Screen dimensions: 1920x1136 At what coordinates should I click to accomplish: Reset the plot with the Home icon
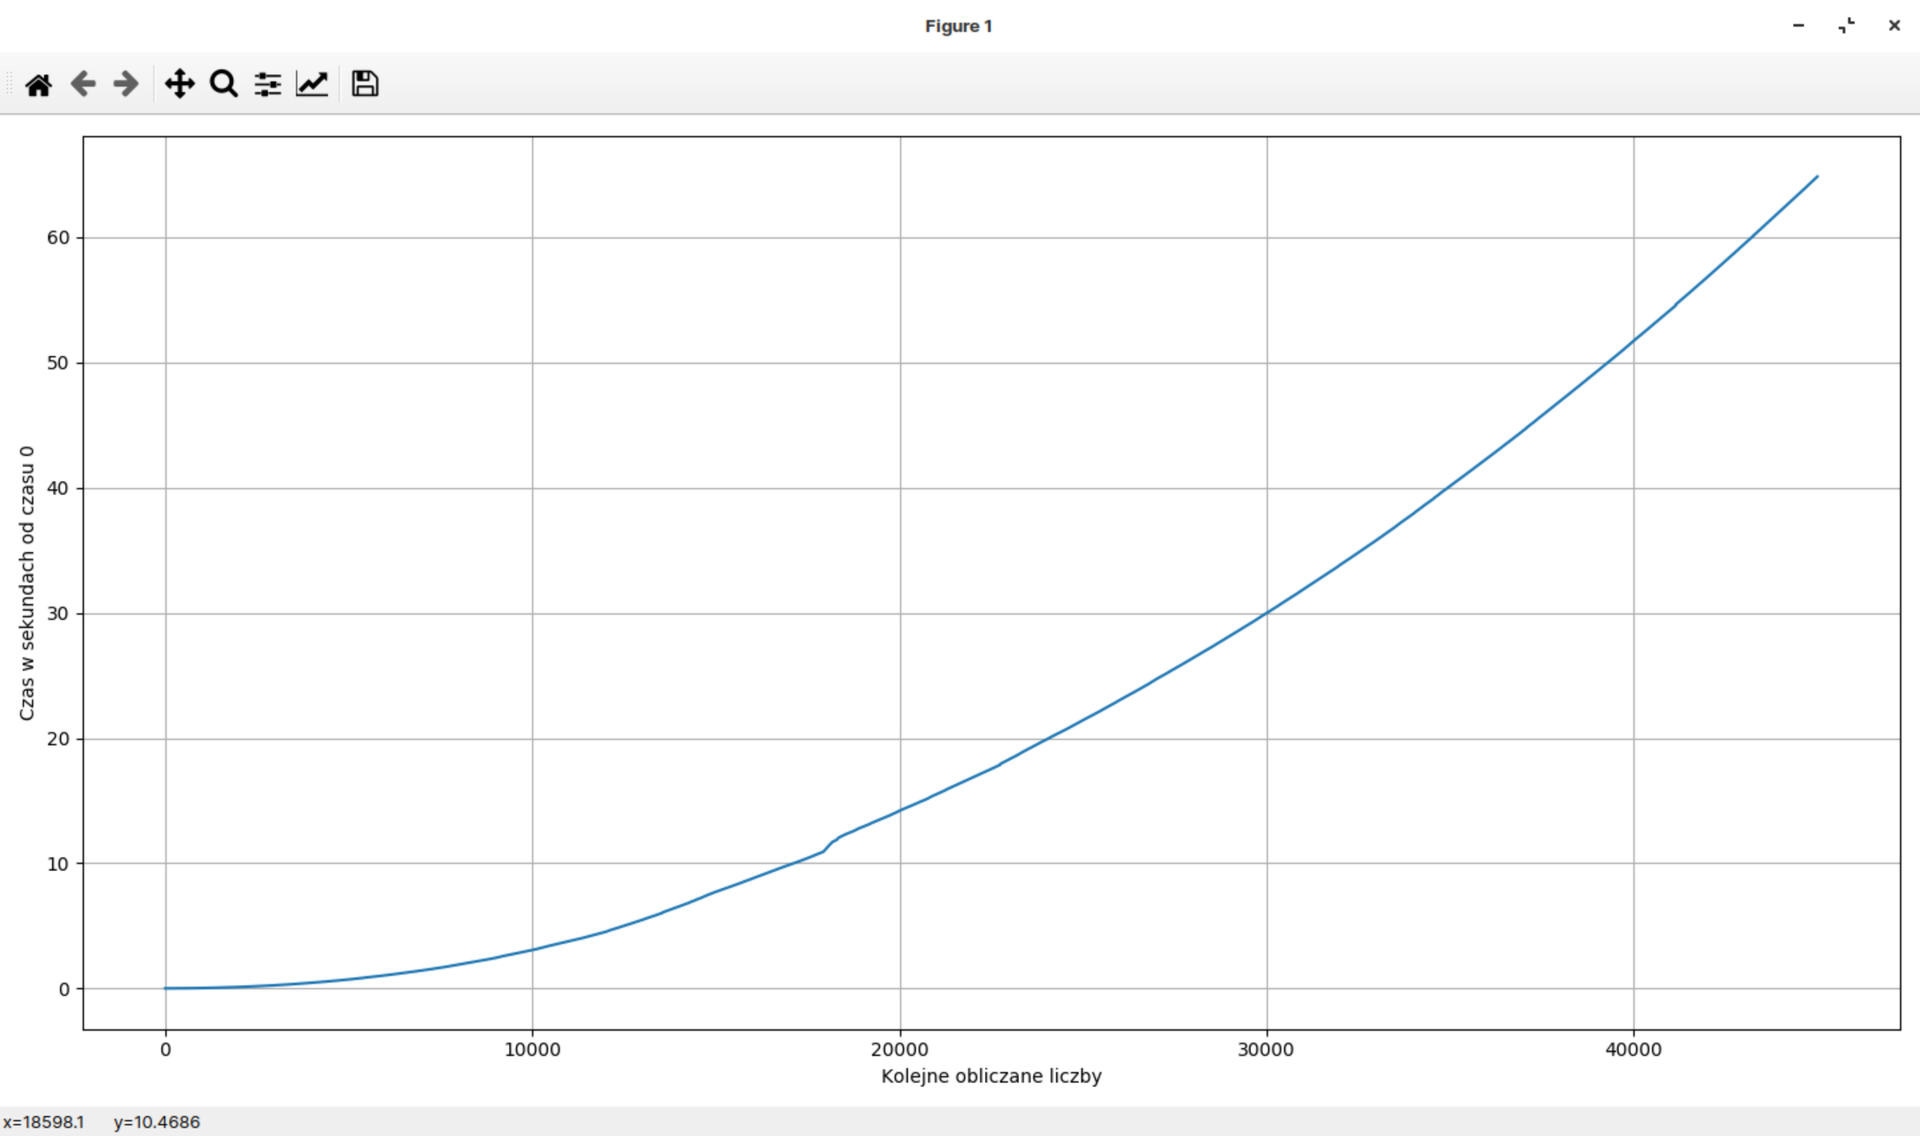point(39,84)
